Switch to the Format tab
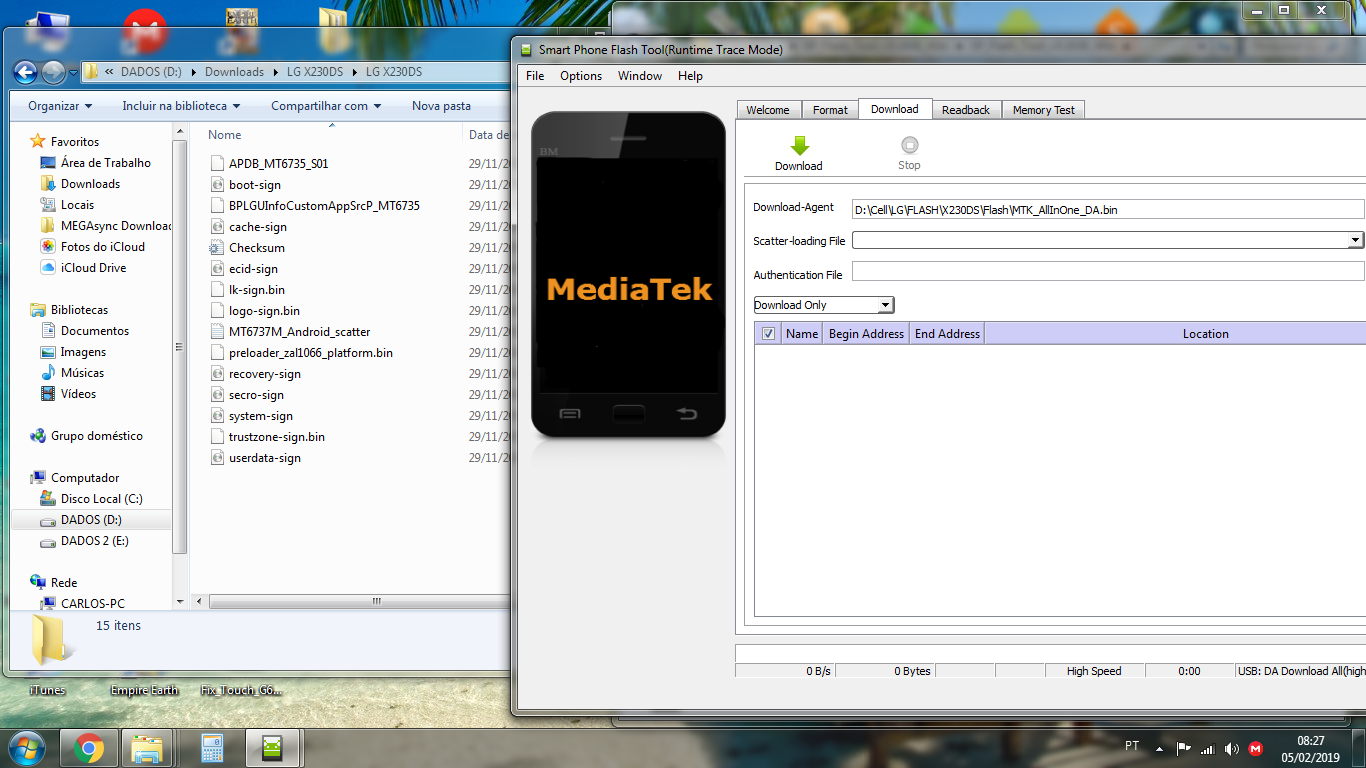1366x768 pixels. [x=830, y=110]
